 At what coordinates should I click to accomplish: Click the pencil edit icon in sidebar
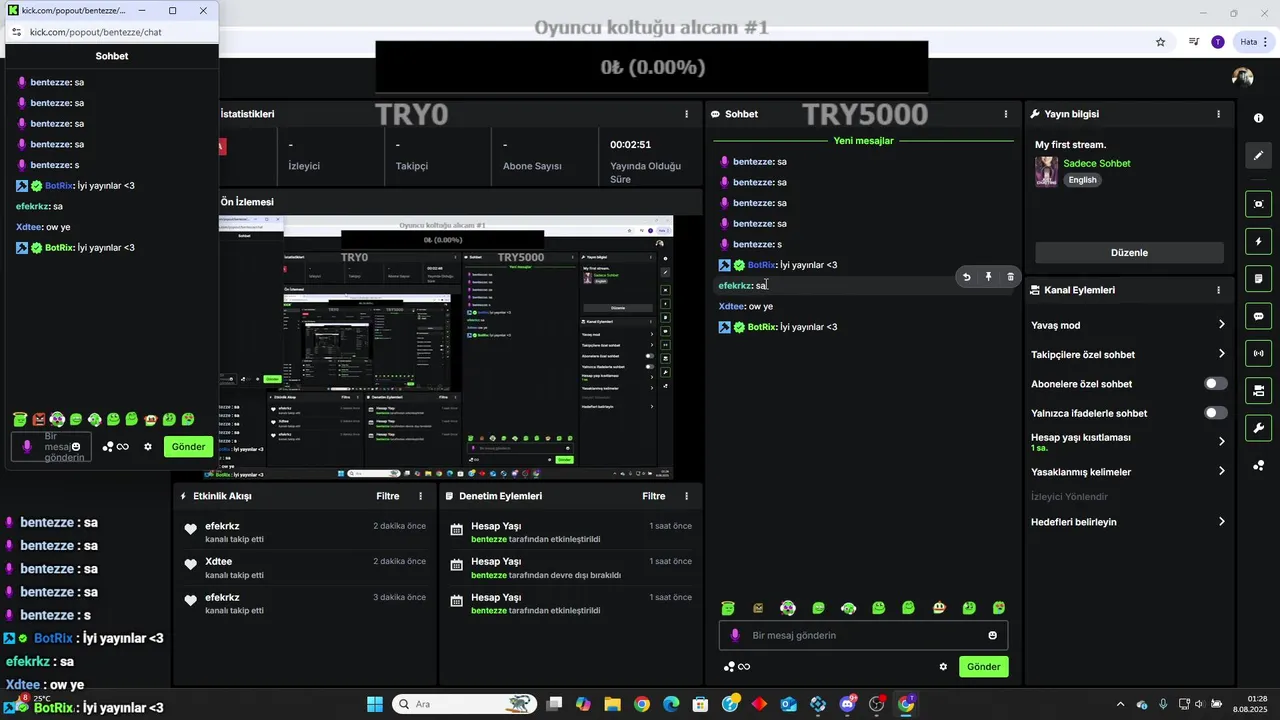pos(1258,156)
